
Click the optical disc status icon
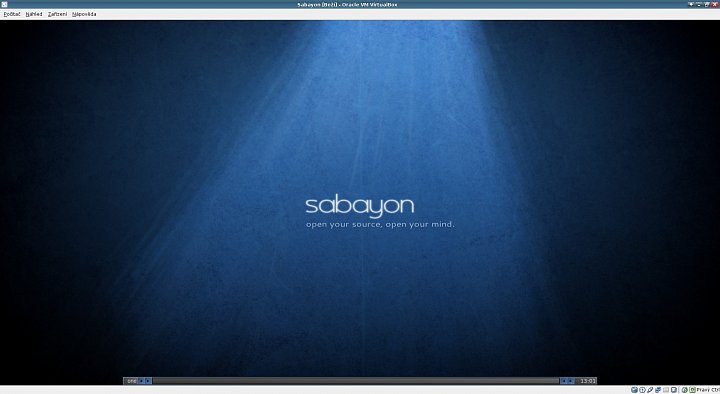pos(642,390)
